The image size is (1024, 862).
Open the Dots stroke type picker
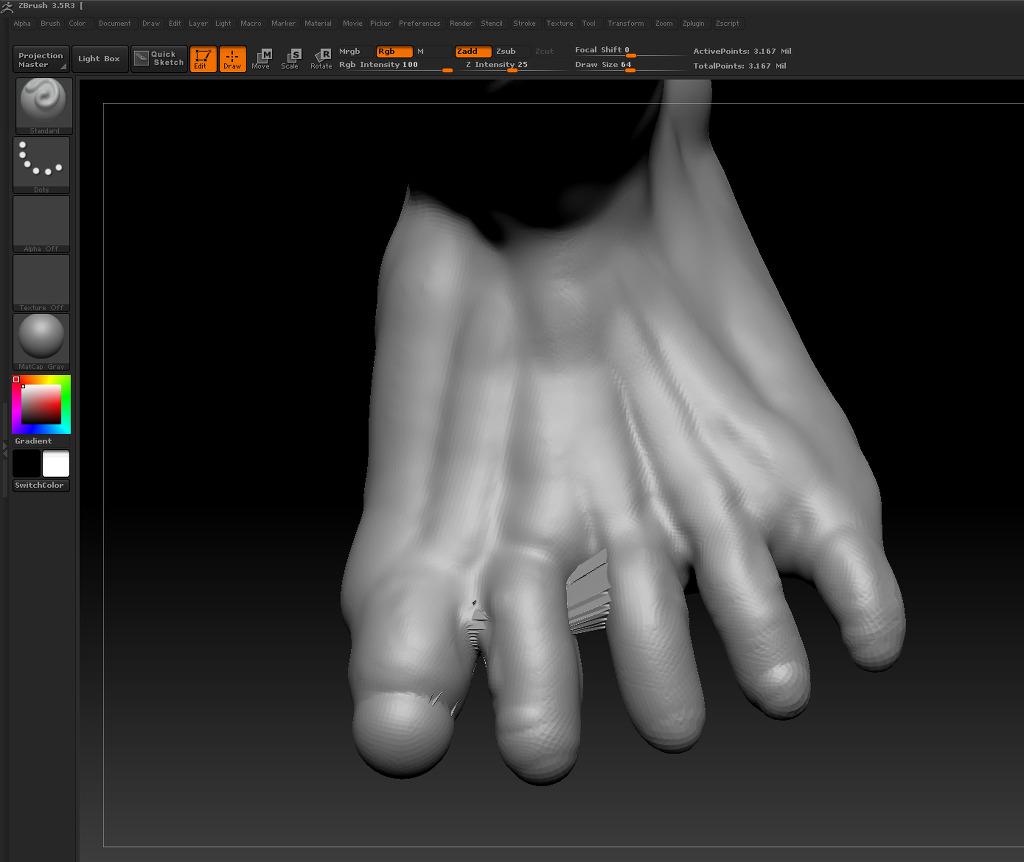(x=41, y=162)
